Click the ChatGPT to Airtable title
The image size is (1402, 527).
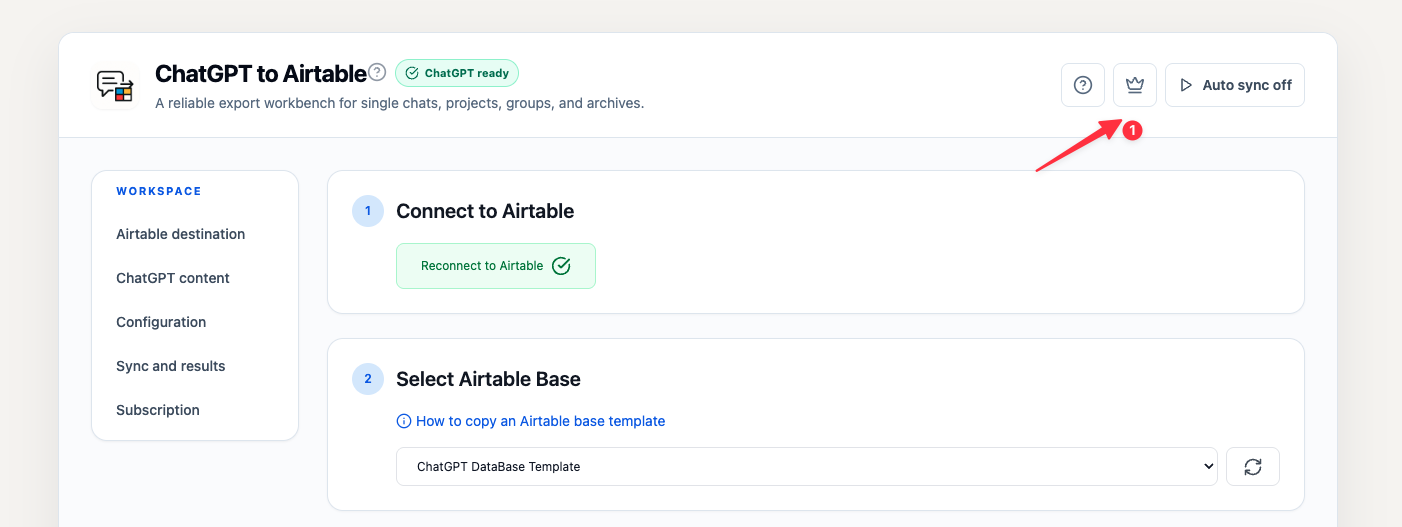(x=261, y=73)
